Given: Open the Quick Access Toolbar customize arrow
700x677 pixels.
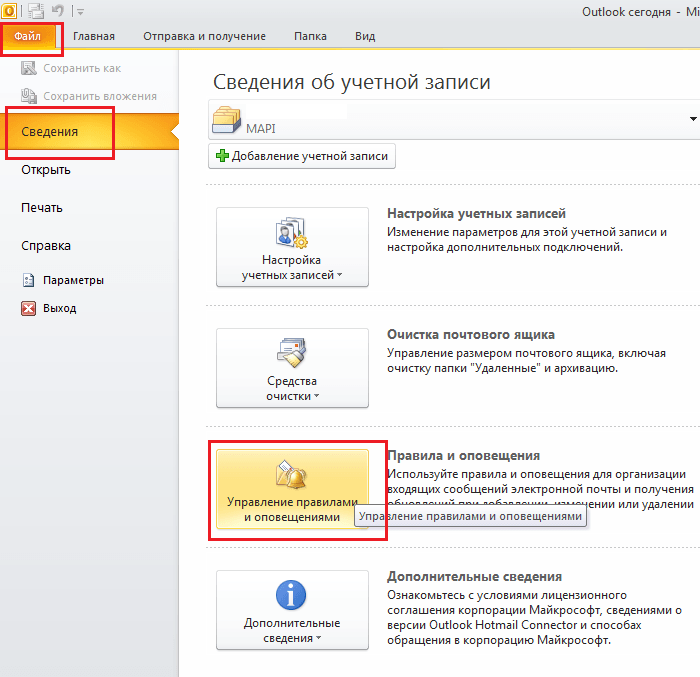Looking at the screenshot, I should click(80, 12).
